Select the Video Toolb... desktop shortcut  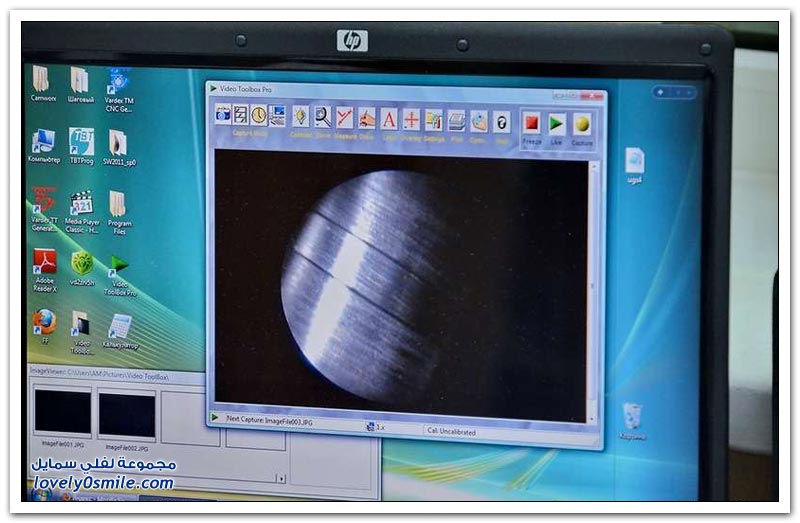82,332
